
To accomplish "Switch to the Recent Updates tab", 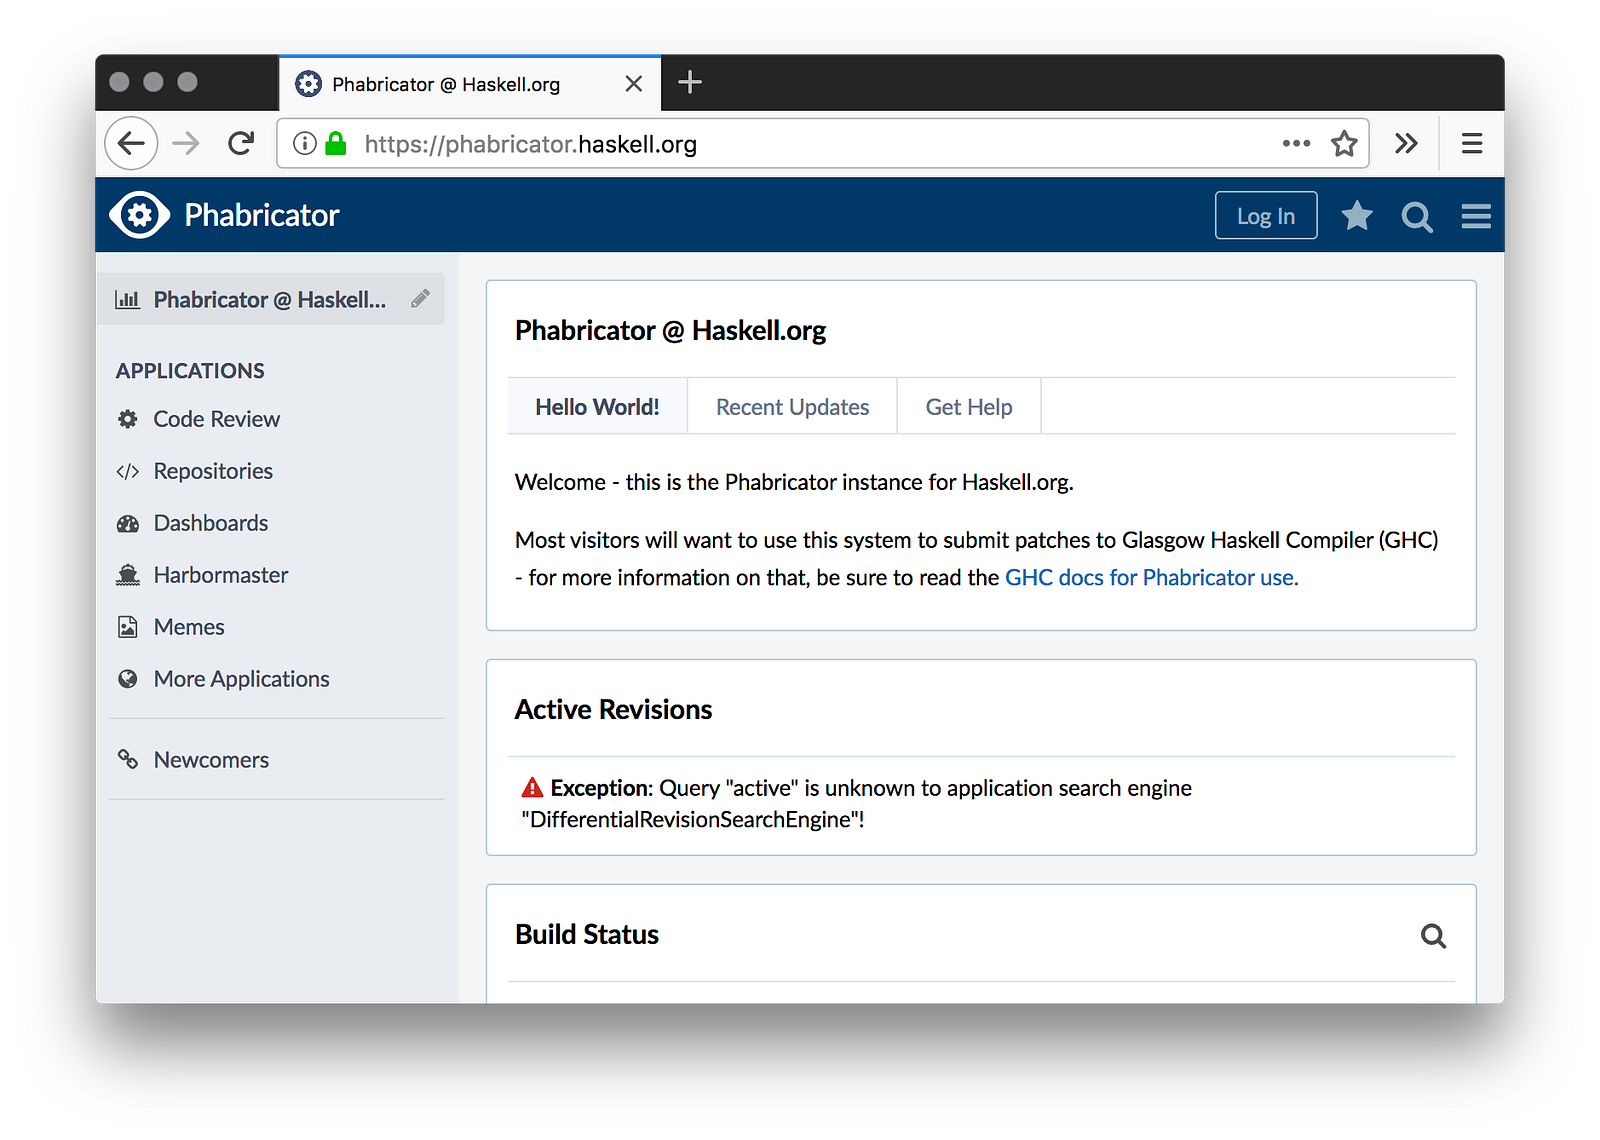I will coord(792,406).
